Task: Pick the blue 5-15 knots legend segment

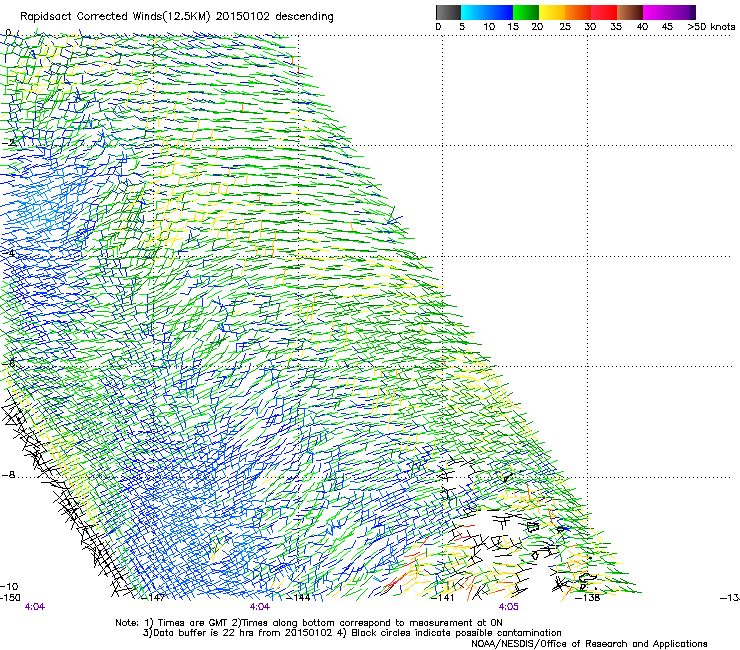Action: [x=487, y=12]
